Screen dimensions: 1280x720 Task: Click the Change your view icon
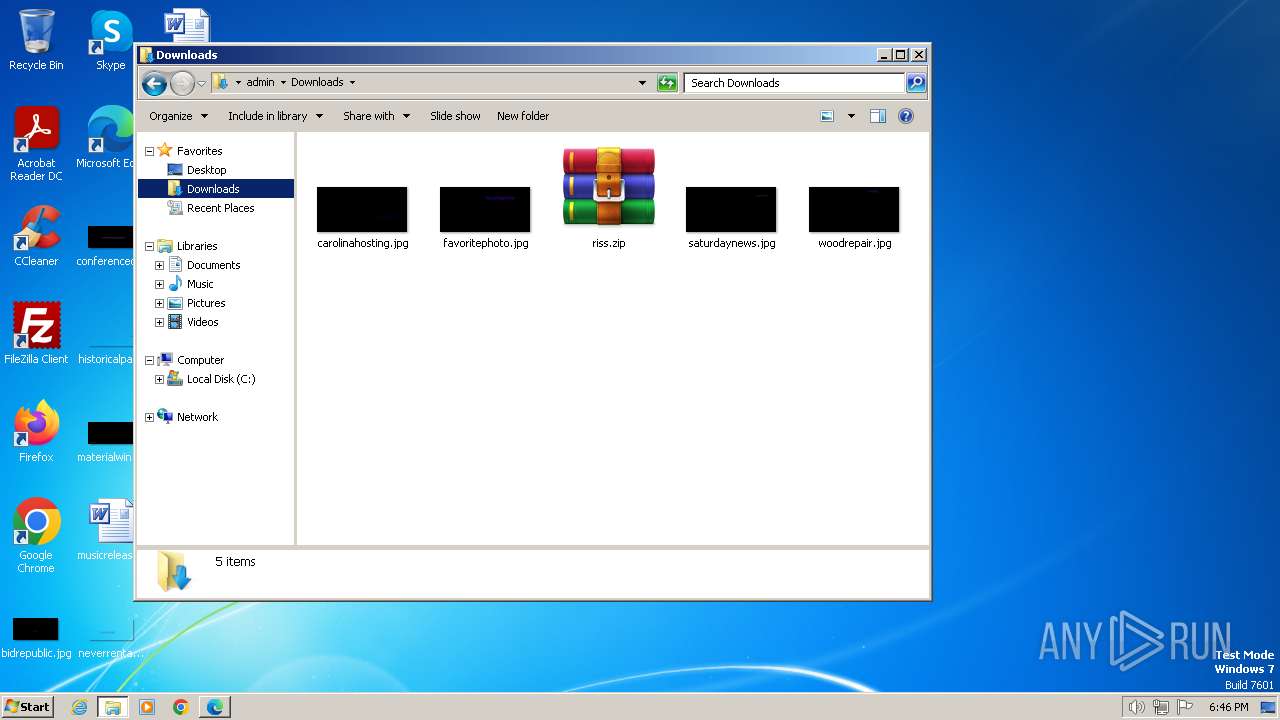[x=827, y=116]
